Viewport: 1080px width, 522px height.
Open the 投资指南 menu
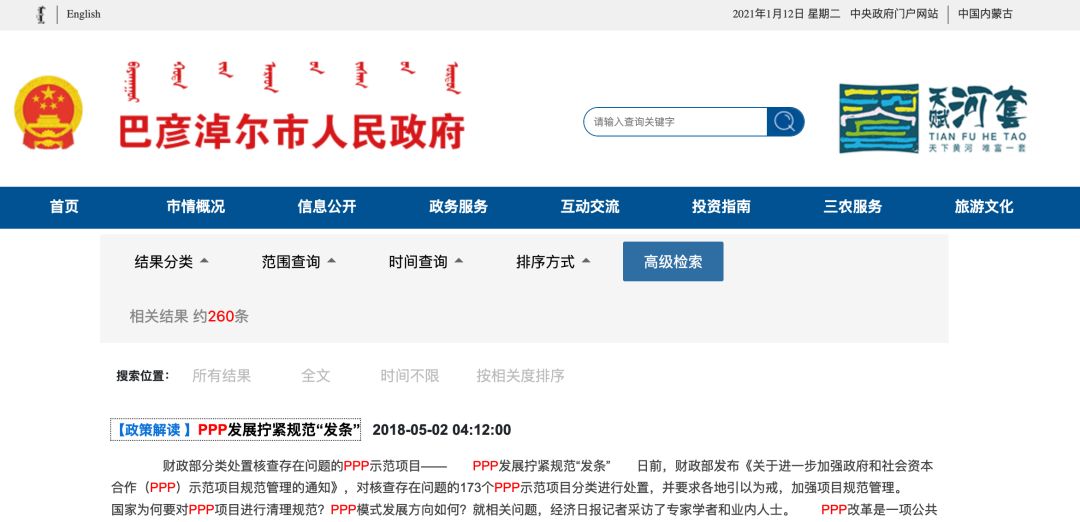(721, 207)
